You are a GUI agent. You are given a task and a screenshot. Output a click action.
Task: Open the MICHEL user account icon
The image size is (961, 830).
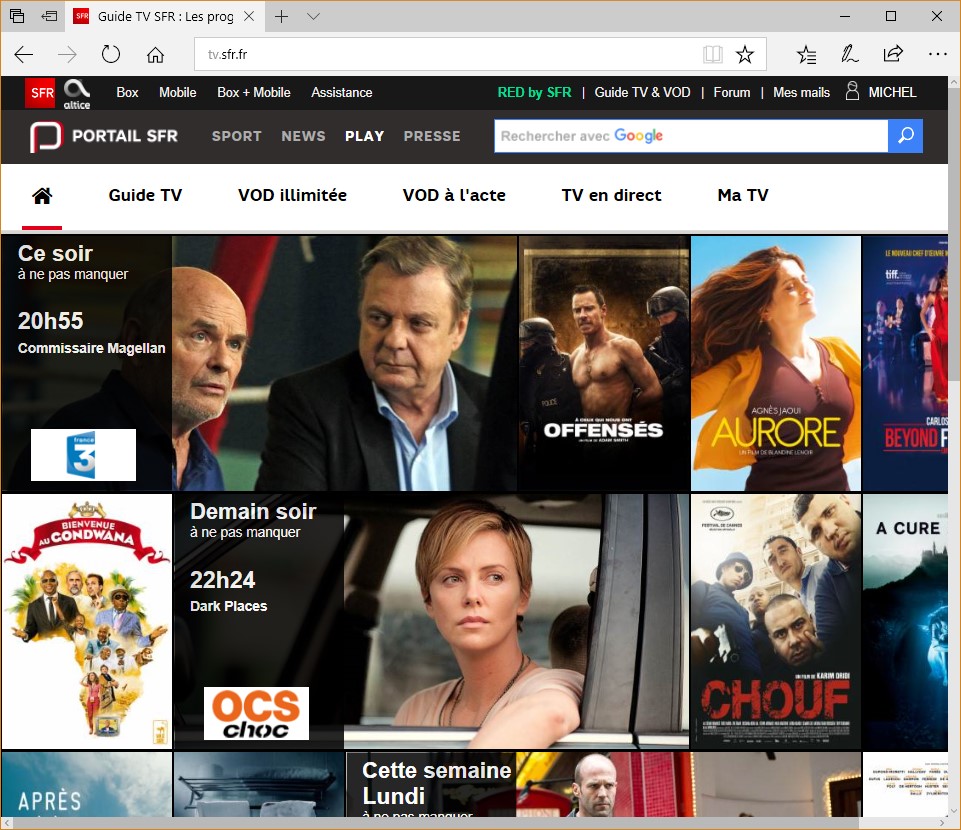click(852, 91)
